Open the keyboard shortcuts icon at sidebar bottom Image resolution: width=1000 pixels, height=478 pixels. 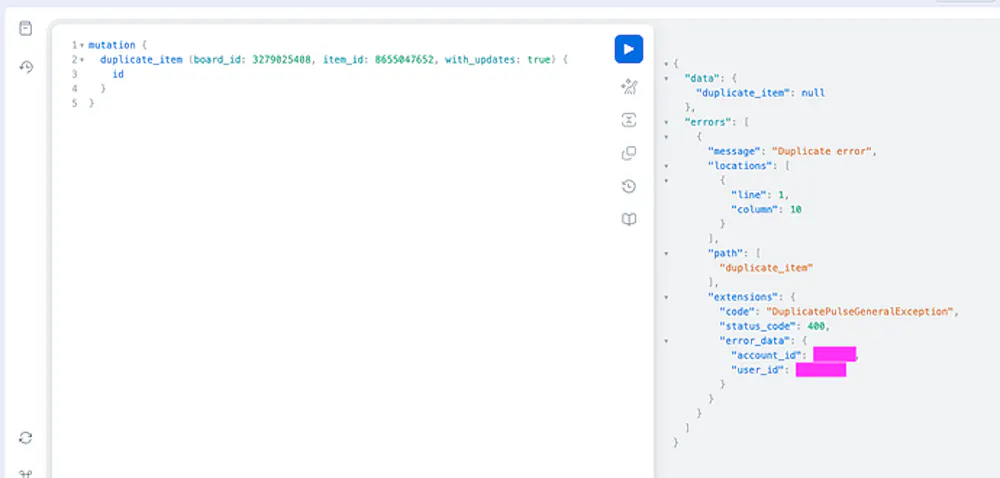pos(26,474)
